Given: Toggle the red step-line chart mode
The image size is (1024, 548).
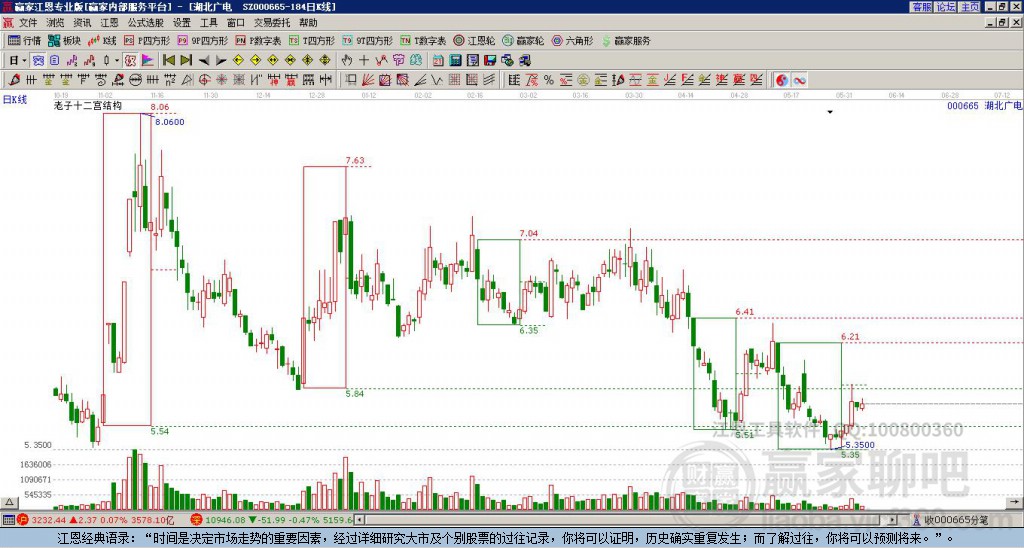Looking at the screenshot, I should pyautogui.click(x=89, y=61).
